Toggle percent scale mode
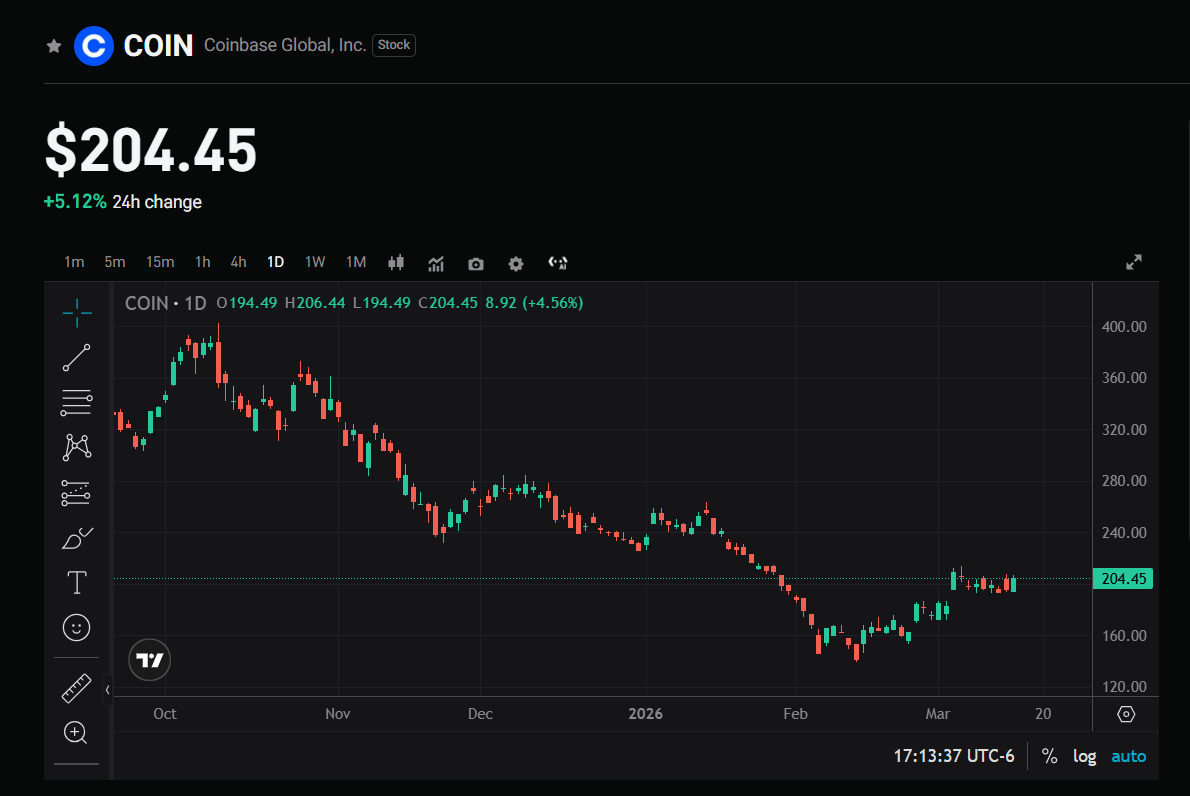1190x796 pixels. [1050, 756]
